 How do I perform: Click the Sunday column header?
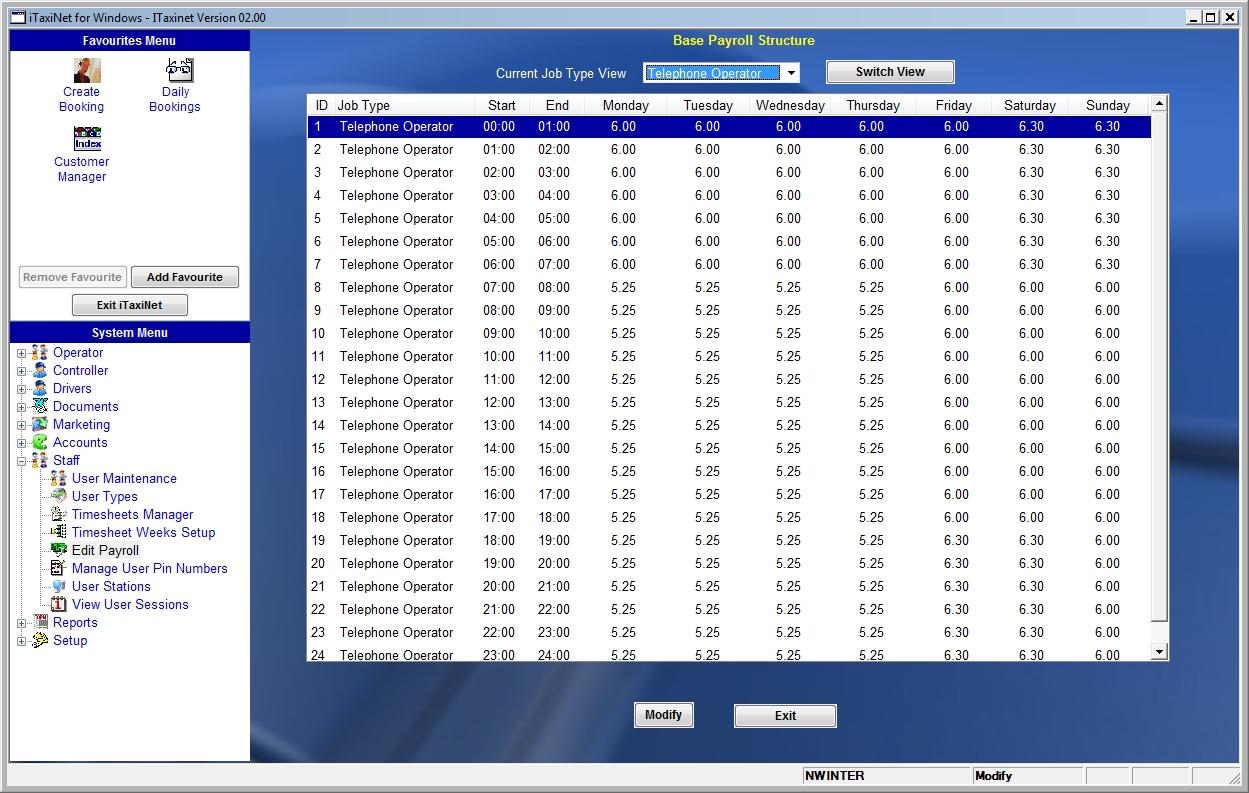pos(1108,105)
